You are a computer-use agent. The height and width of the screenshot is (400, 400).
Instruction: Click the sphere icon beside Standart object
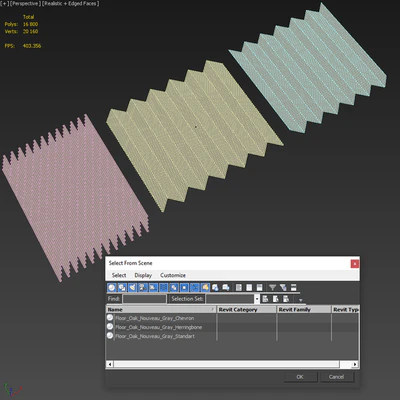[110, 336]
